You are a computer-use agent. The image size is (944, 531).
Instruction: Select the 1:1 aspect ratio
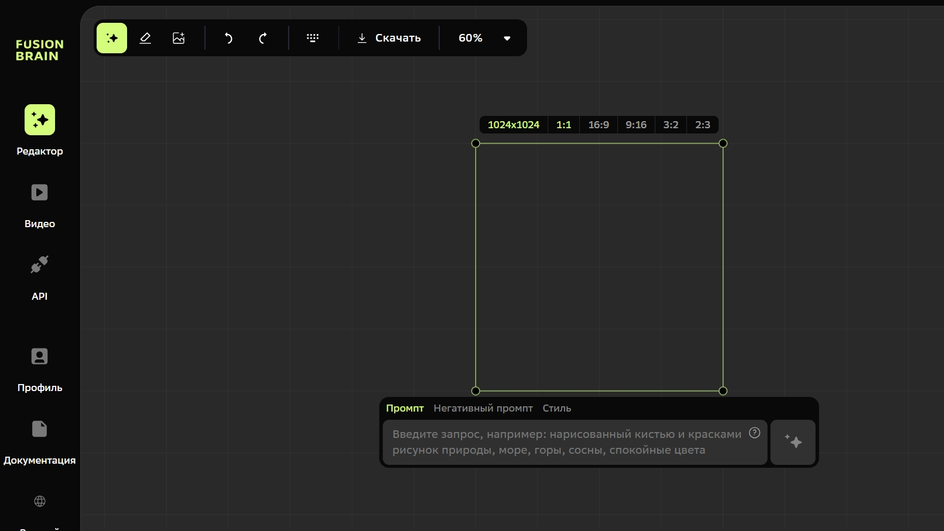click(x=564, y=125)
